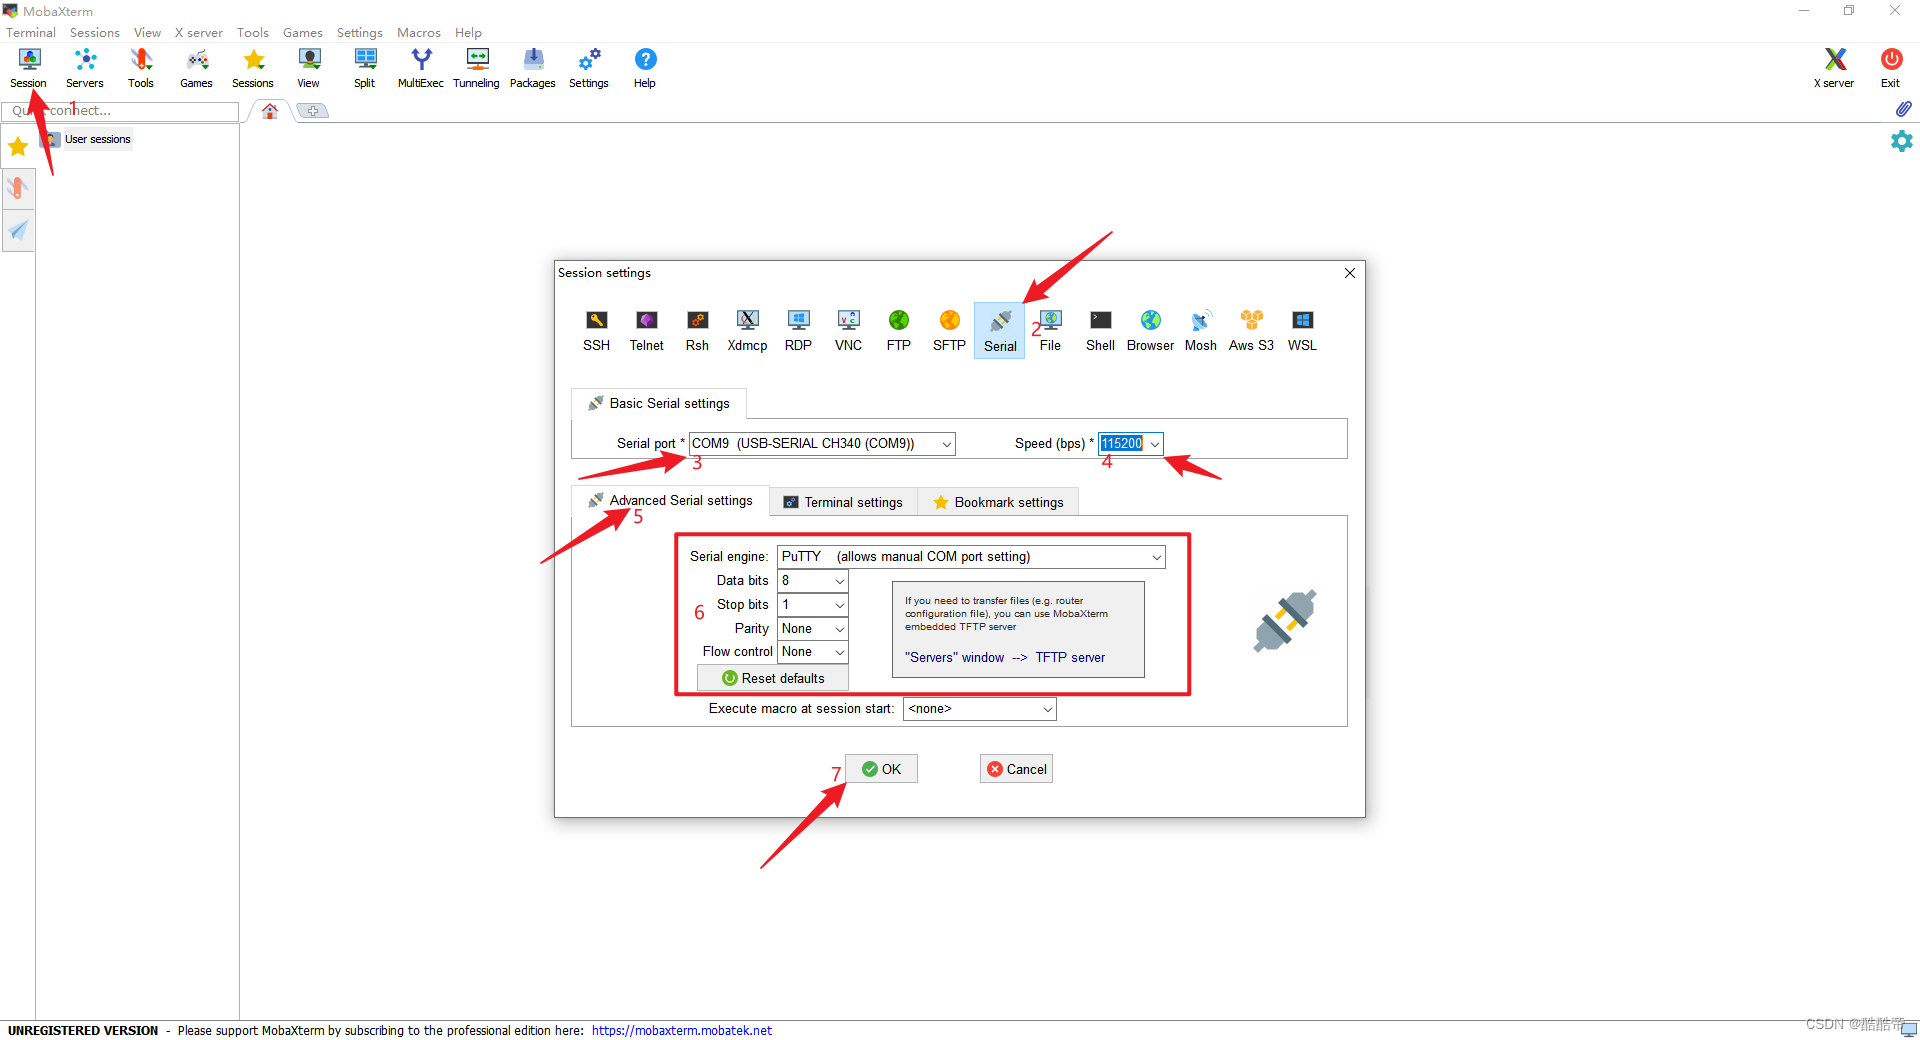Viewport: 1920px width, 1040px height.
Task: Open the Terminal menu
Action: point(31,32)
